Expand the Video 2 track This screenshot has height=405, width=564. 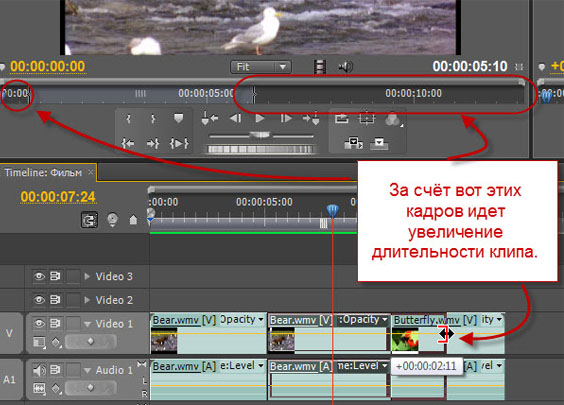[87, 300]
